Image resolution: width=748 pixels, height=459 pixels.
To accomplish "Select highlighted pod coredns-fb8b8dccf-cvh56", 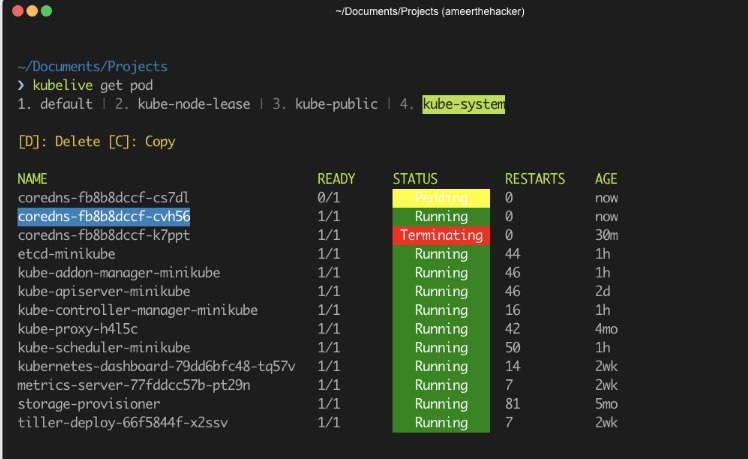I will [104, 216].
